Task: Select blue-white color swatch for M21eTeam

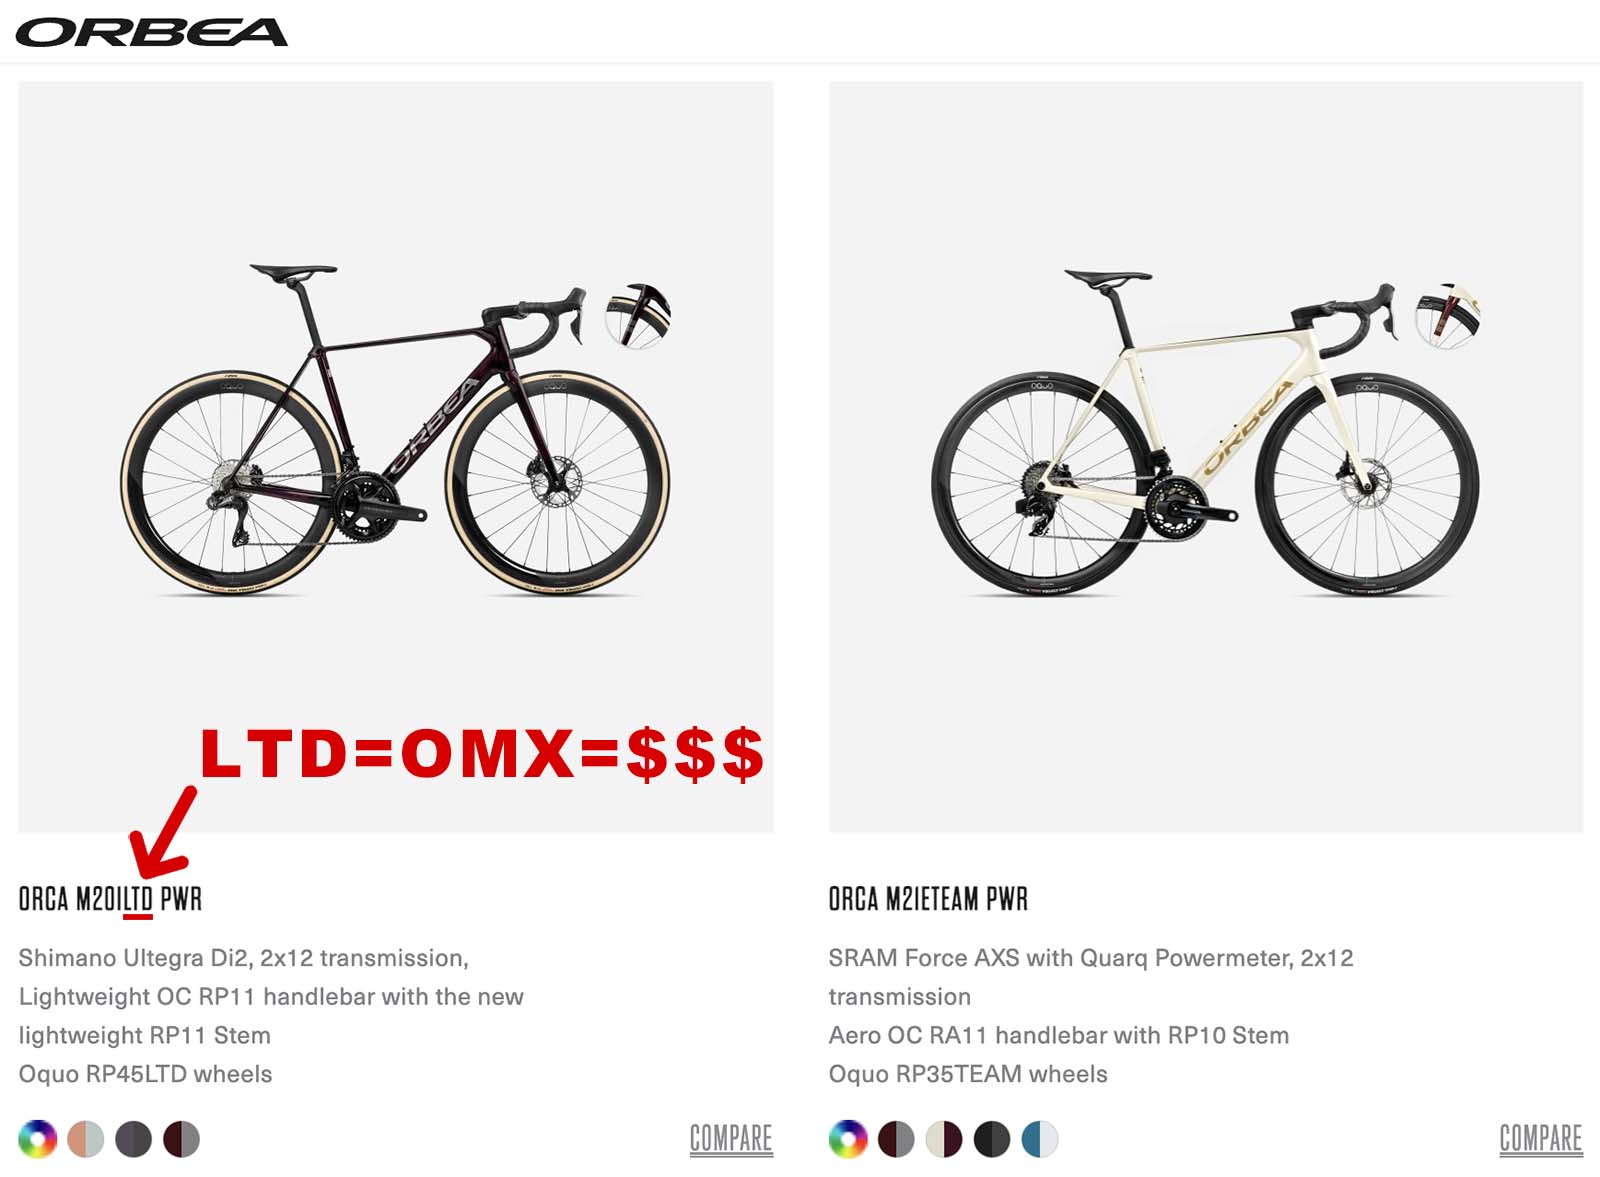Action: click(1040, 1139)
